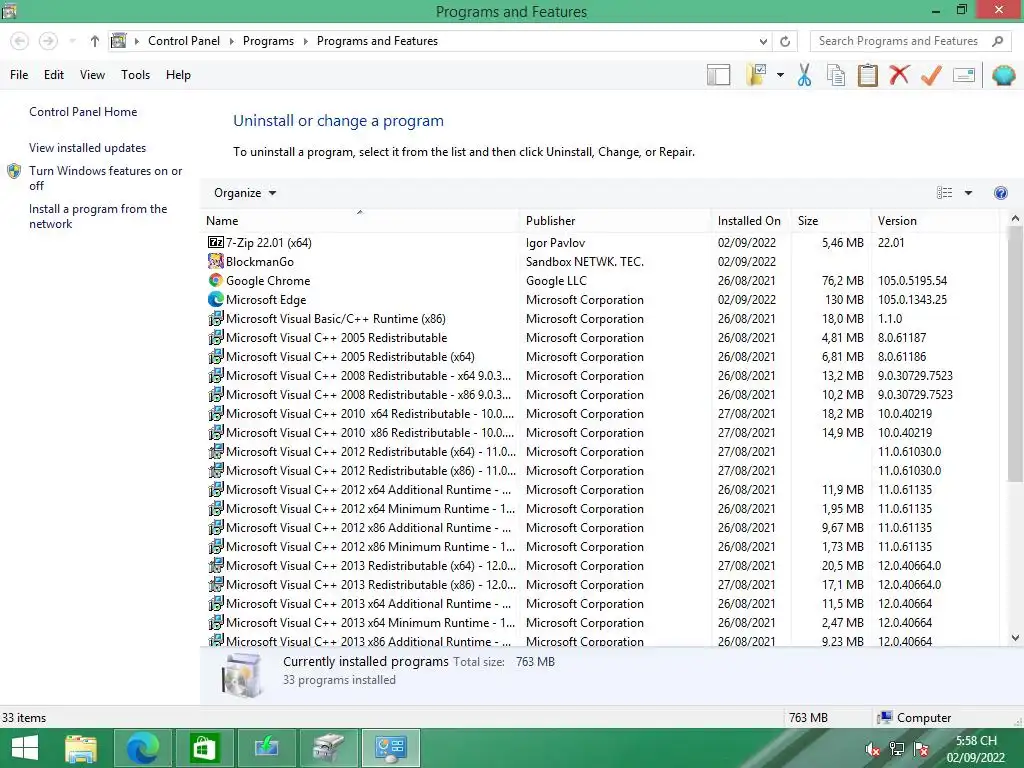Image resolution: width=1024 pixels, height=768 pixels.
Task: Click the network tray icon
Action: (x=897, y=749)
